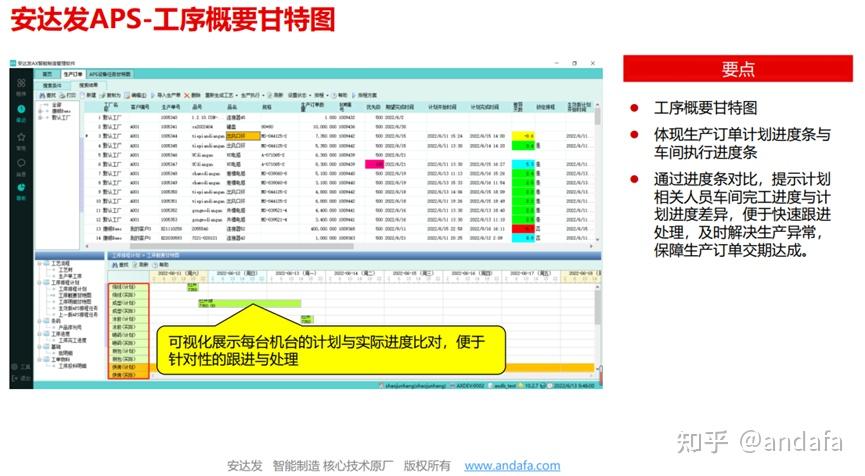
Task: Click the 打印 print toolbar icon
Action: 62,95
